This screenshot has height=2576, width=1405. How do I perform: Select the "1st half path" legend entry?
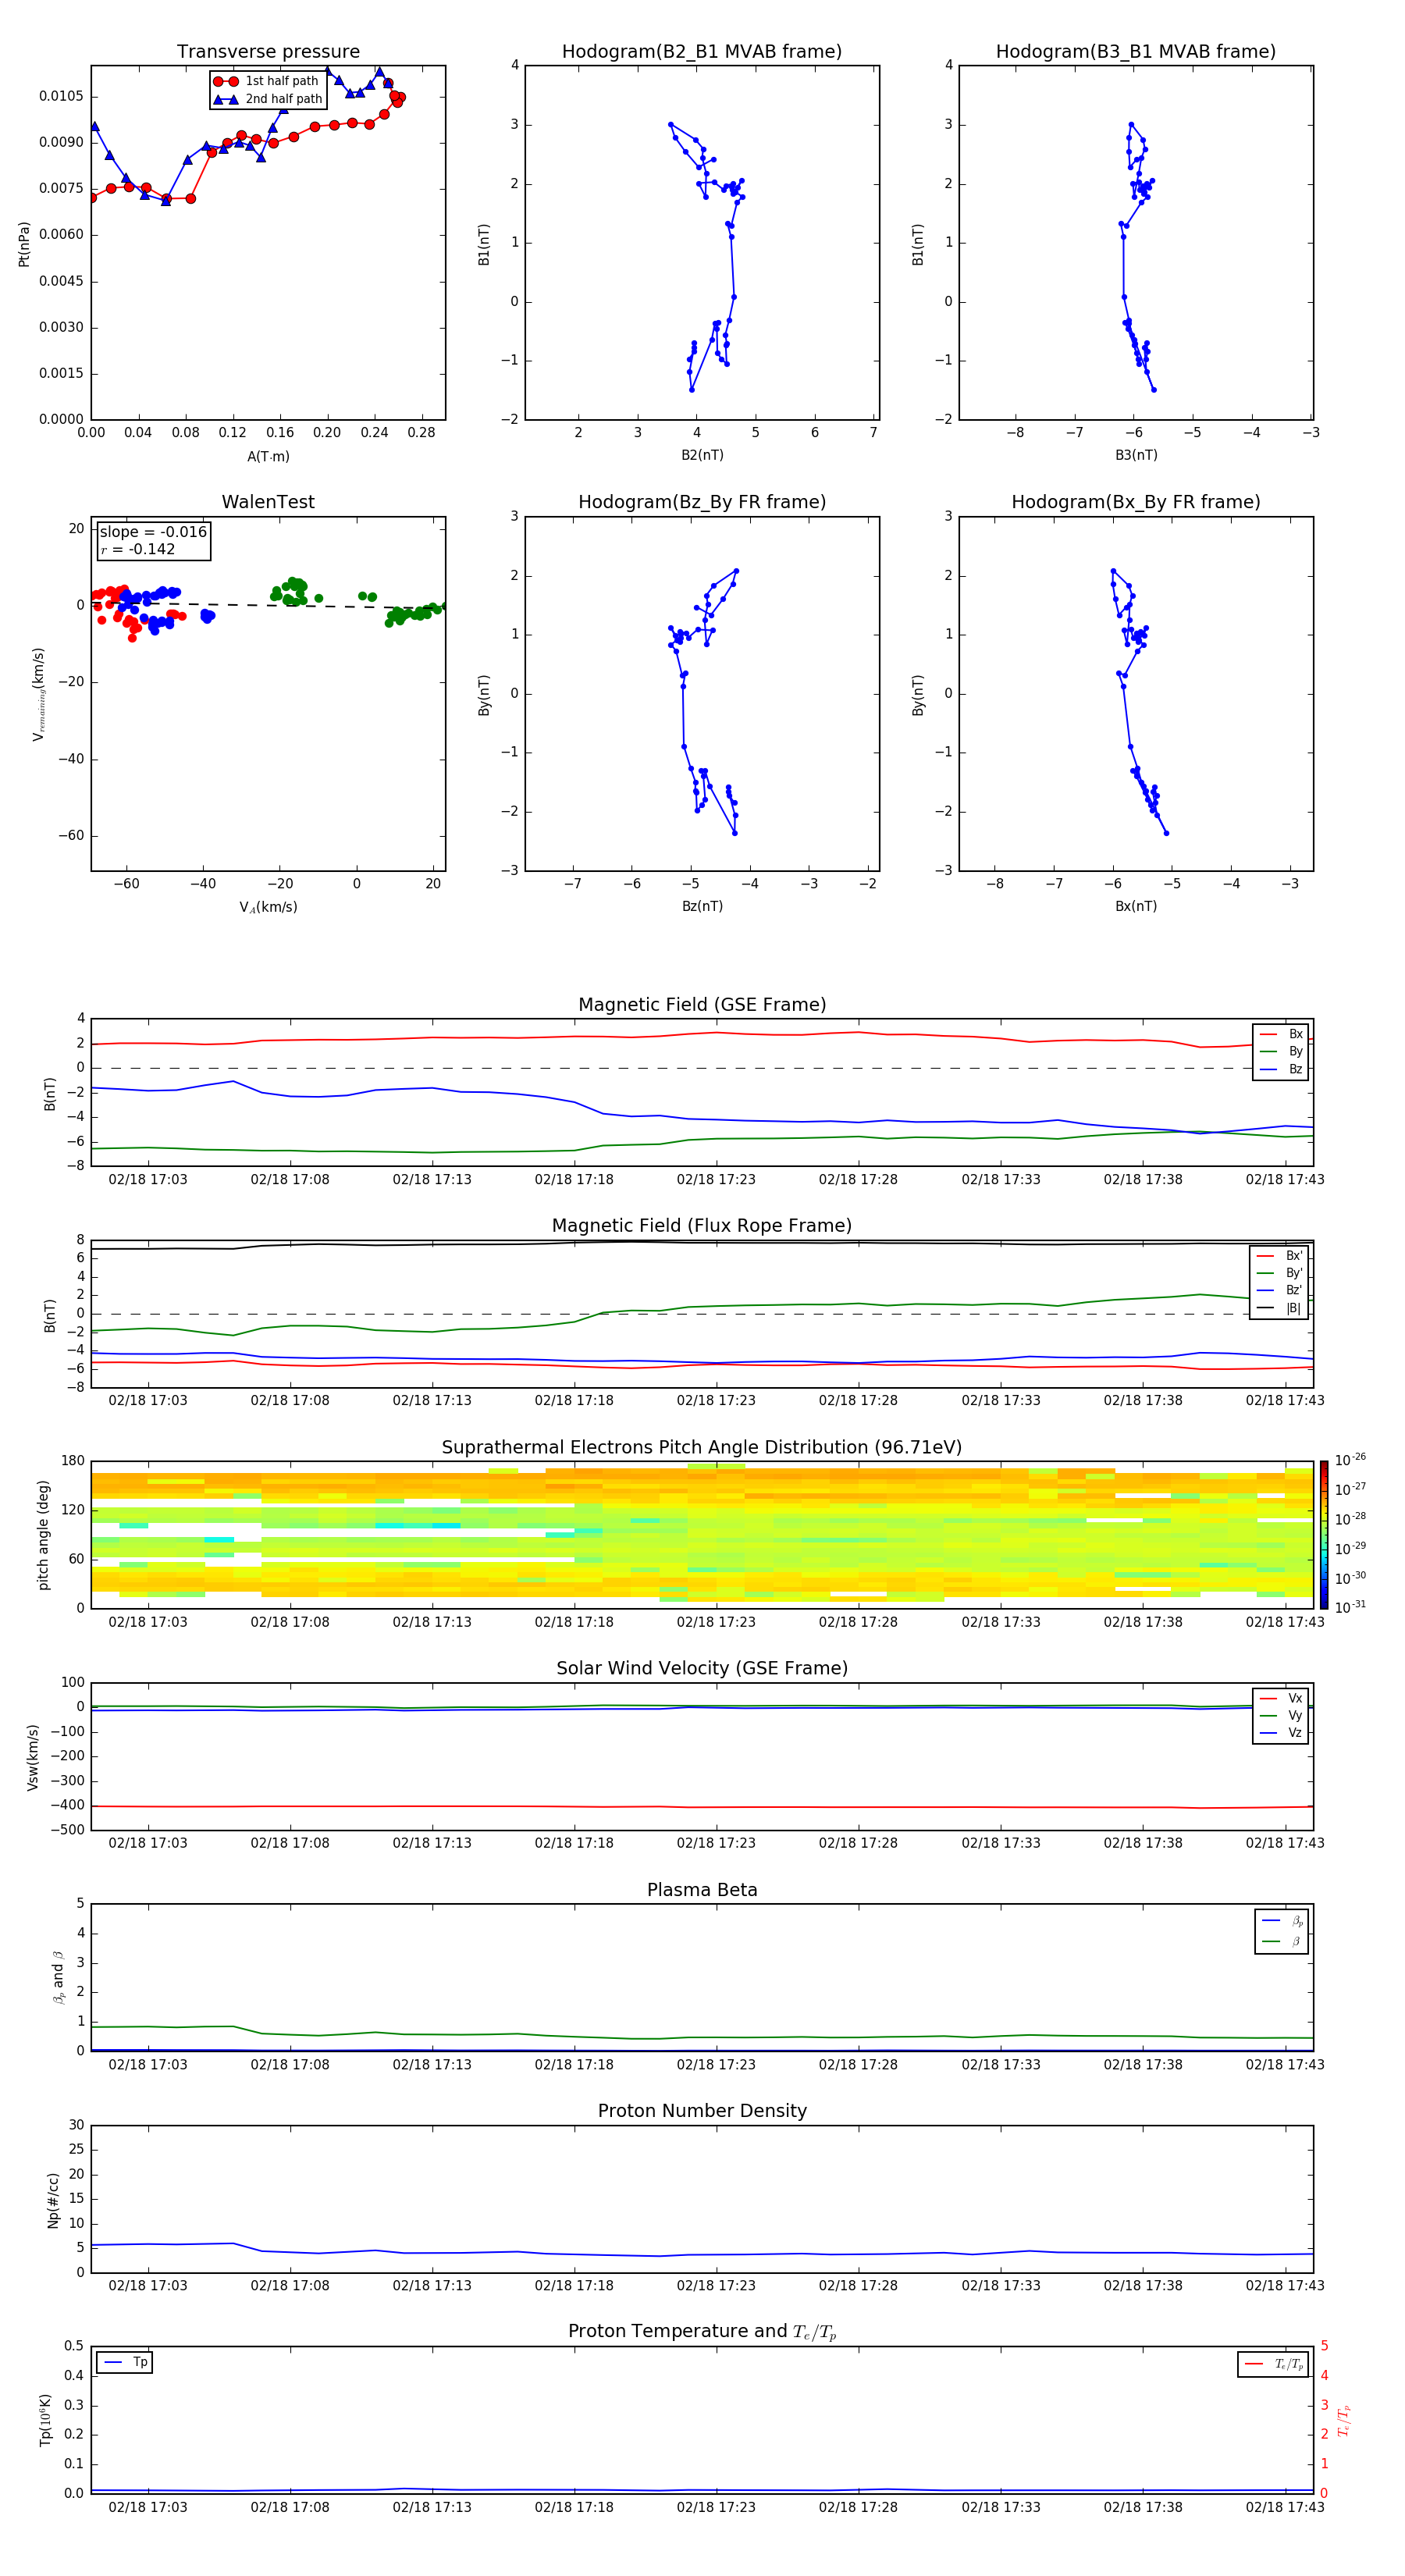click(266, 81)
